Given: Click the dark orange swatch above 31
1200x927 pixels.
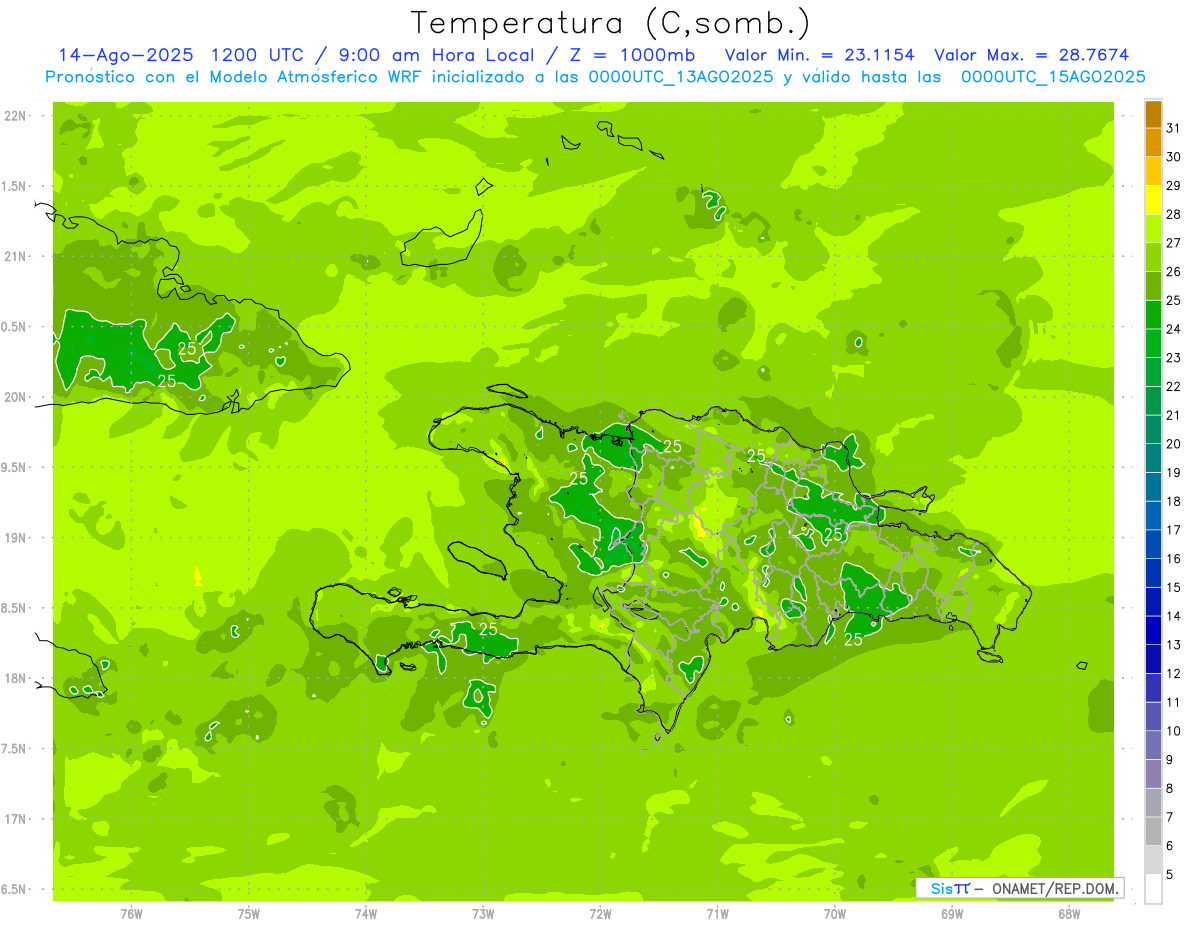Looking at the screenshot, I should tap(1153, 114).
